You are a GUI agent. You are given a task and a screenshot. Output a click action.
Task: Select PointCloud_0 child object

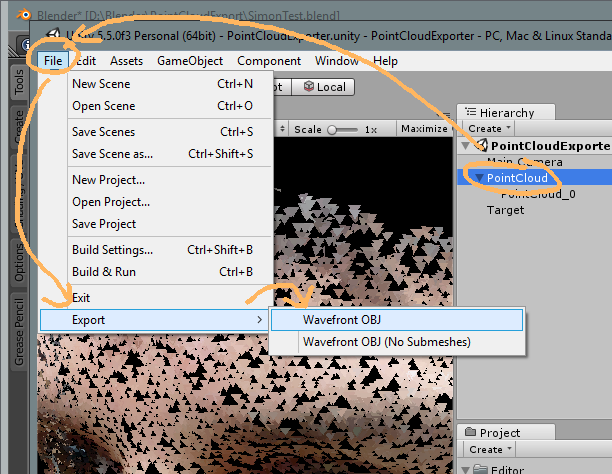tap(538, 194)
